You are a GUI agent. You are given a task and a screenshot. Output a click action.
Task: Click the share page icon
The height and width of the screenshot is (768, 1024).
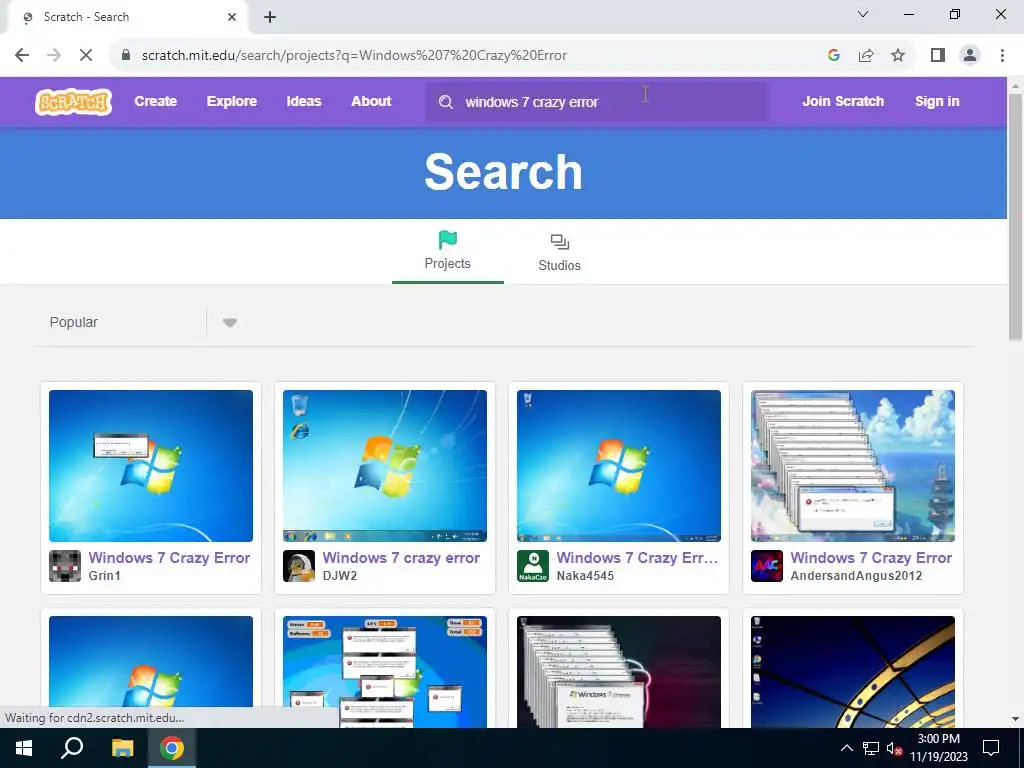[x=866, y=55]
